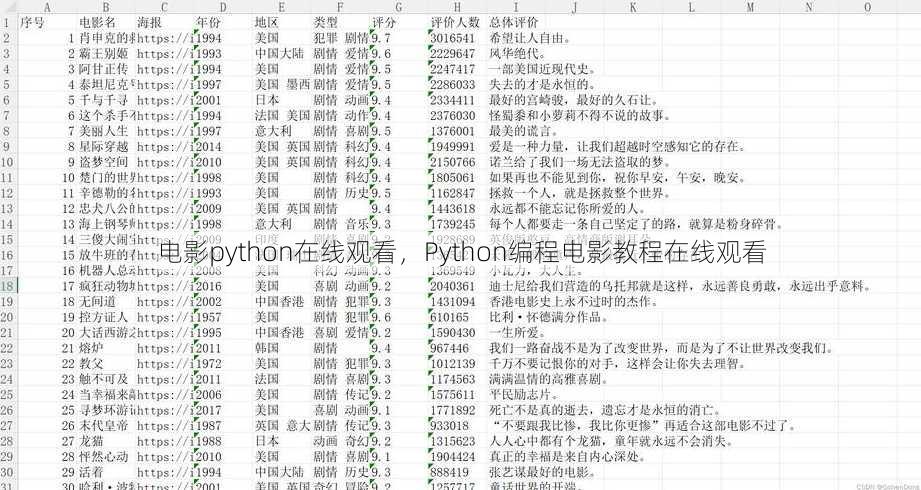
Task: Click the review count 3016541
Action: click(452, 38)
